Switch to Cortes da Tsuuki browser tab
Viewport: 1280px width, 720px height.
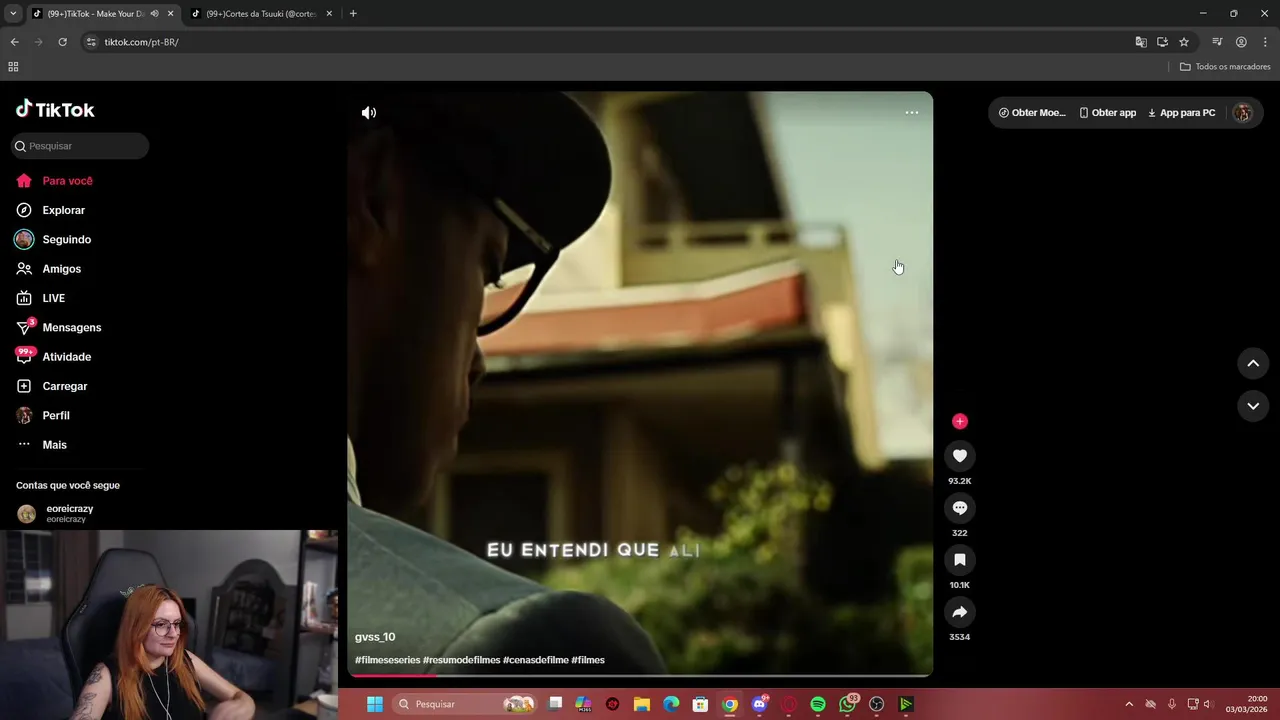[x=260, y=14]
